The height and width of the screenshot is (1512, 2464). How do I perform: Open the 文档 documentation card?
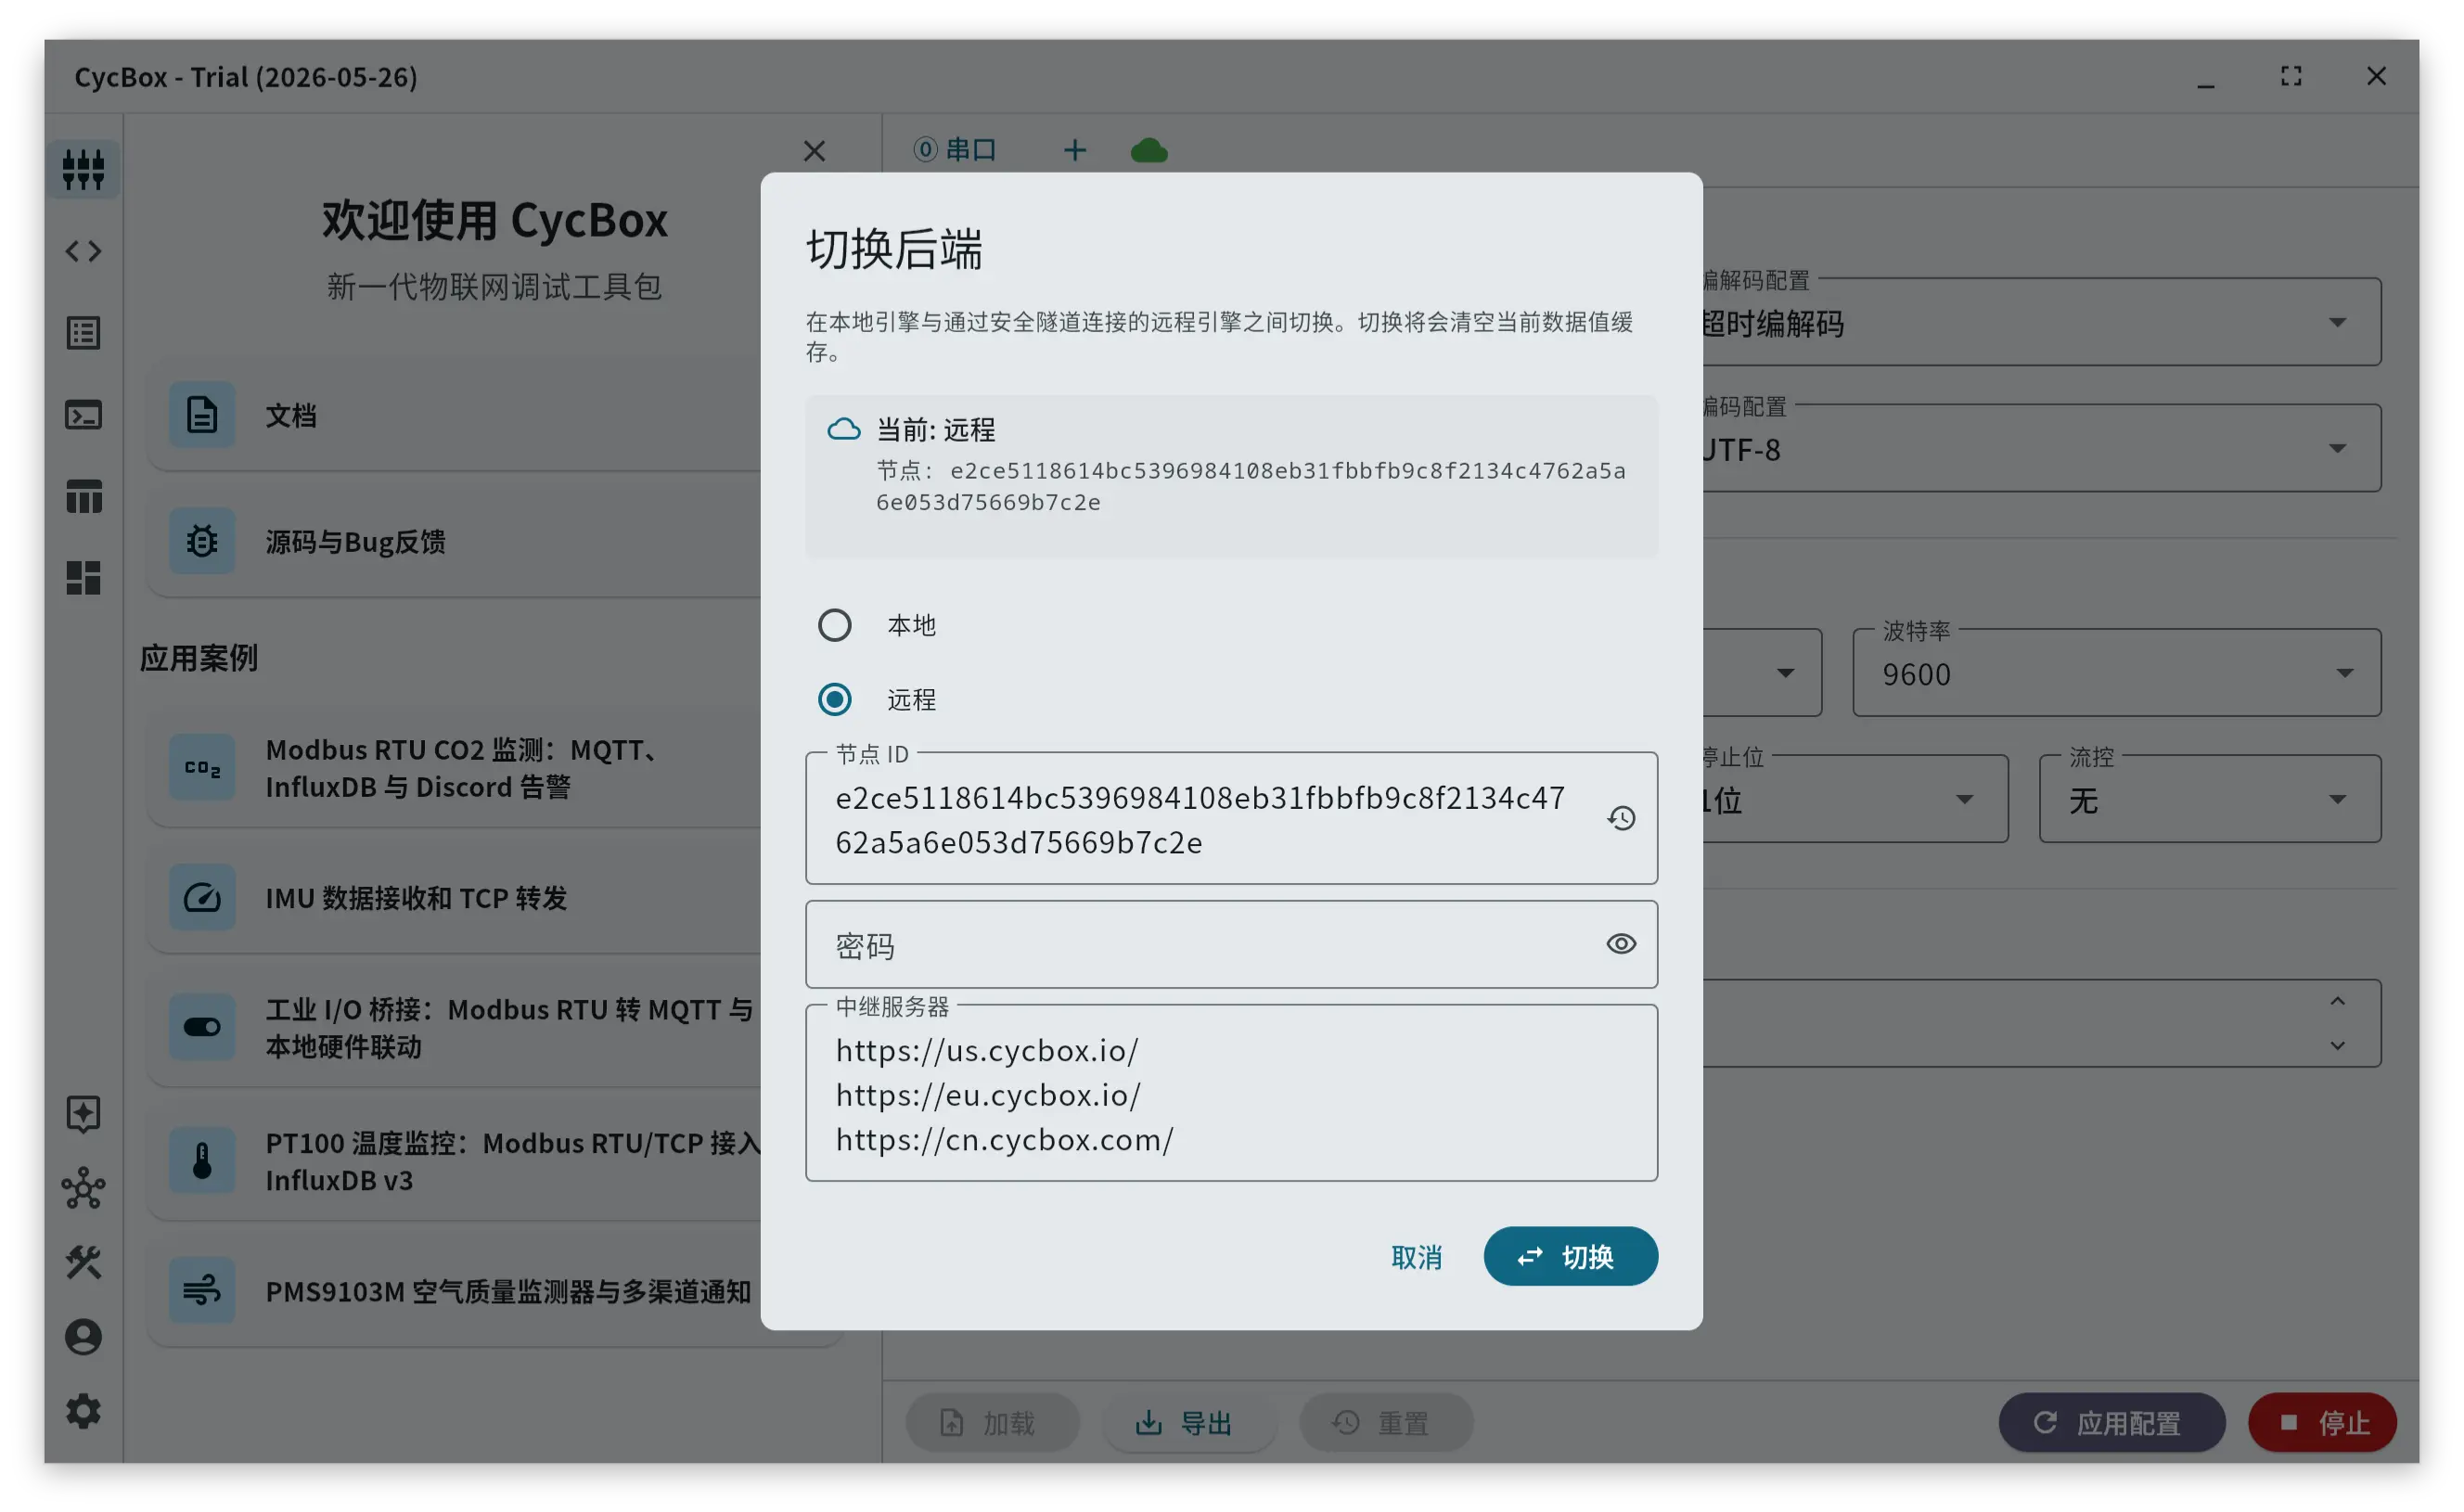[455, 415]
